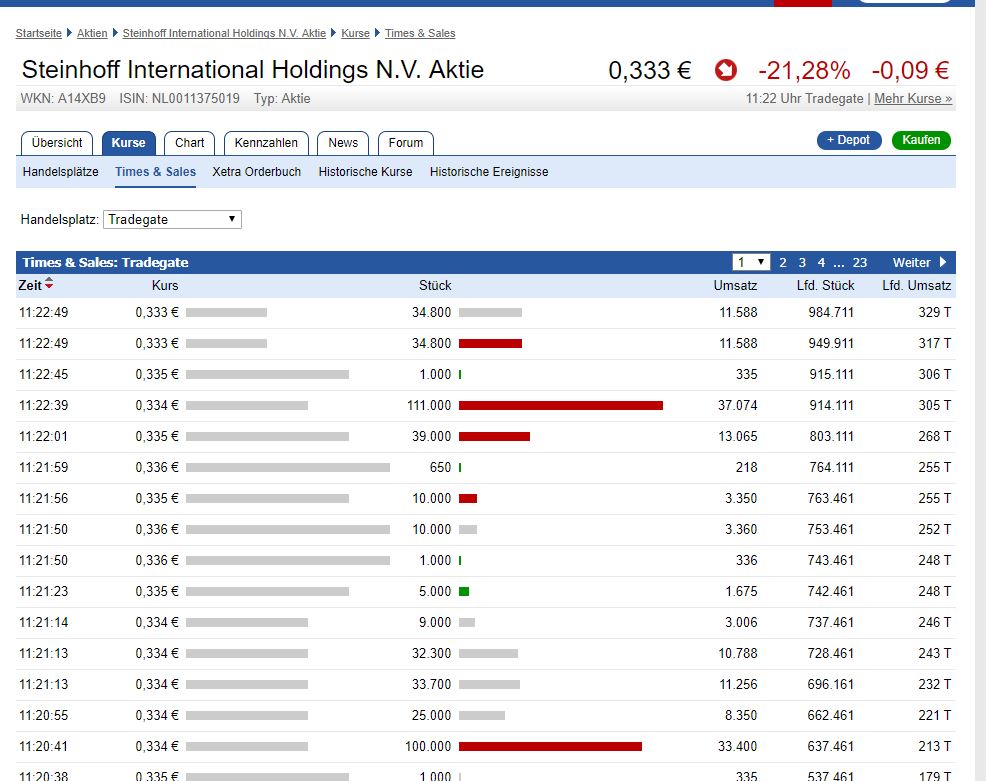Image resolution: width=986 pixels, height=781 pixels.
Task: Click the 11:22:45 time cell
Action: [43, 374]
